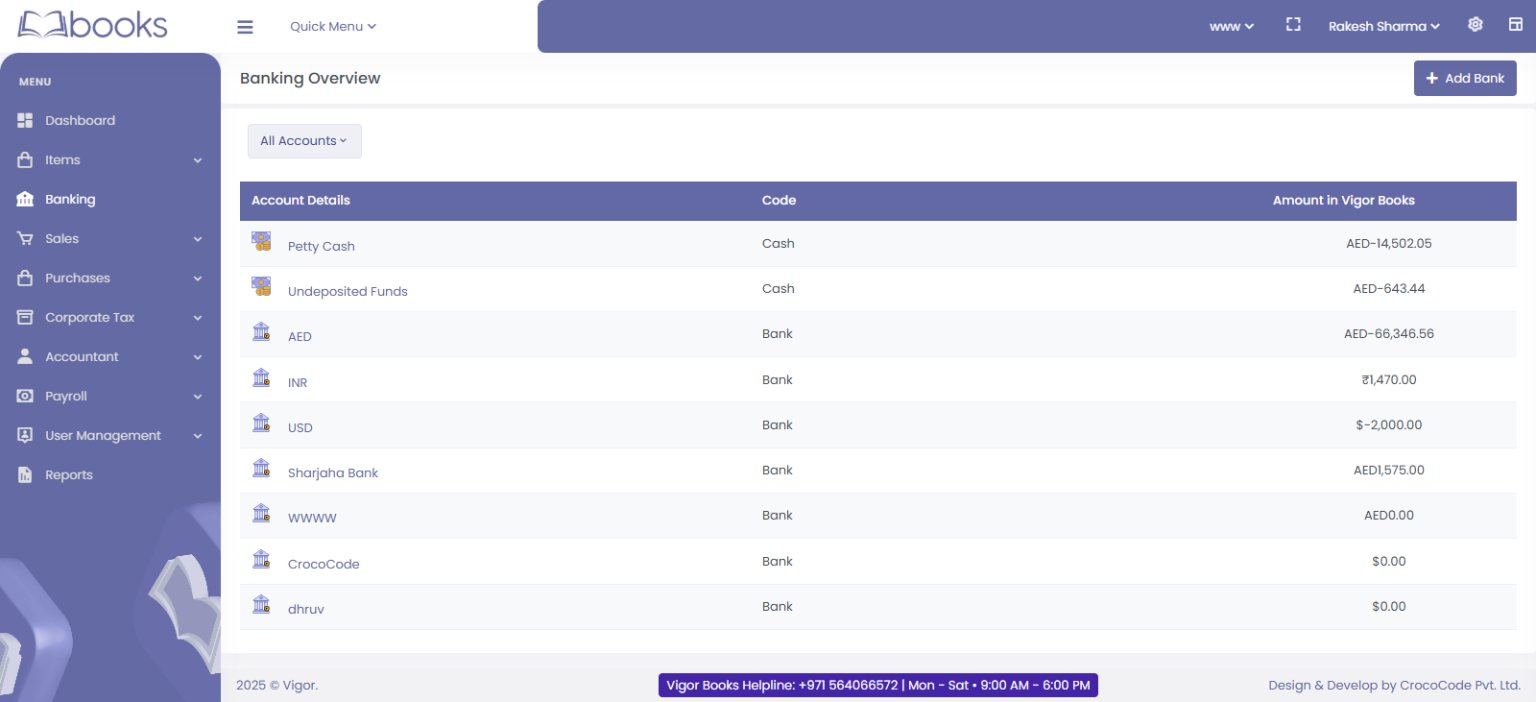Screen dimensions: 1536x702
Task: Open the Petty Cash account link
Action: click(321, 246)
